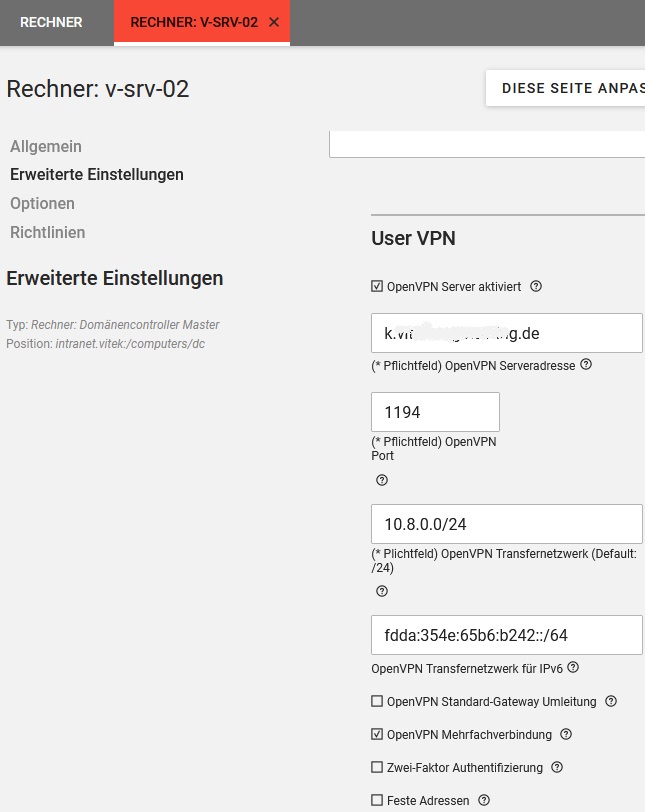Go to the Richtlinien section
Image resolution: width=645 pixels, height=812 pixels.
click(x=48, y=232)
